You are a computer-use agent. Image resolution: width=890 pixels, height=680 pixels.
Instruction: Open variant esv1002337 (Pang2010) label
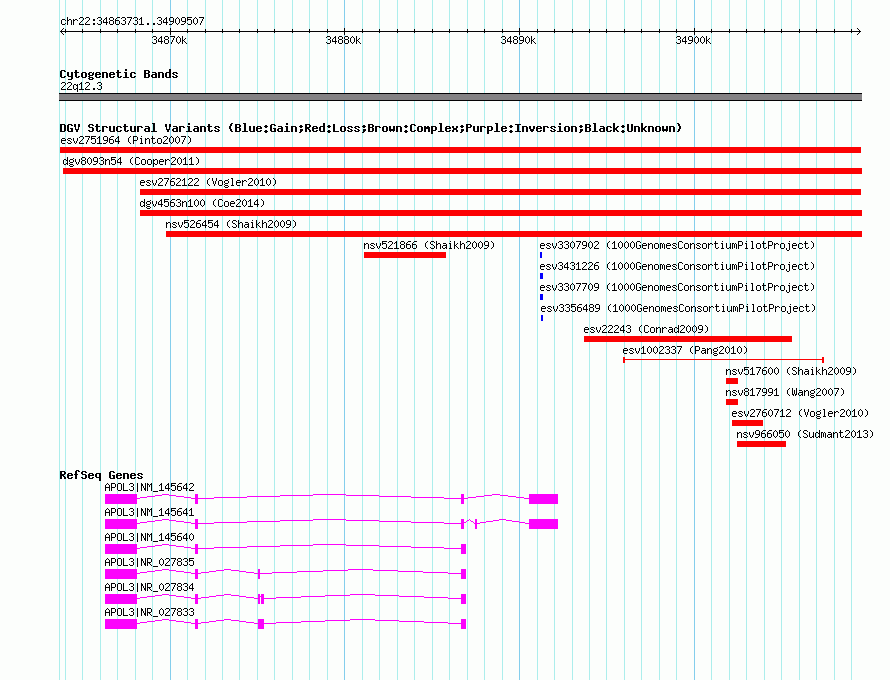(685, 350)
